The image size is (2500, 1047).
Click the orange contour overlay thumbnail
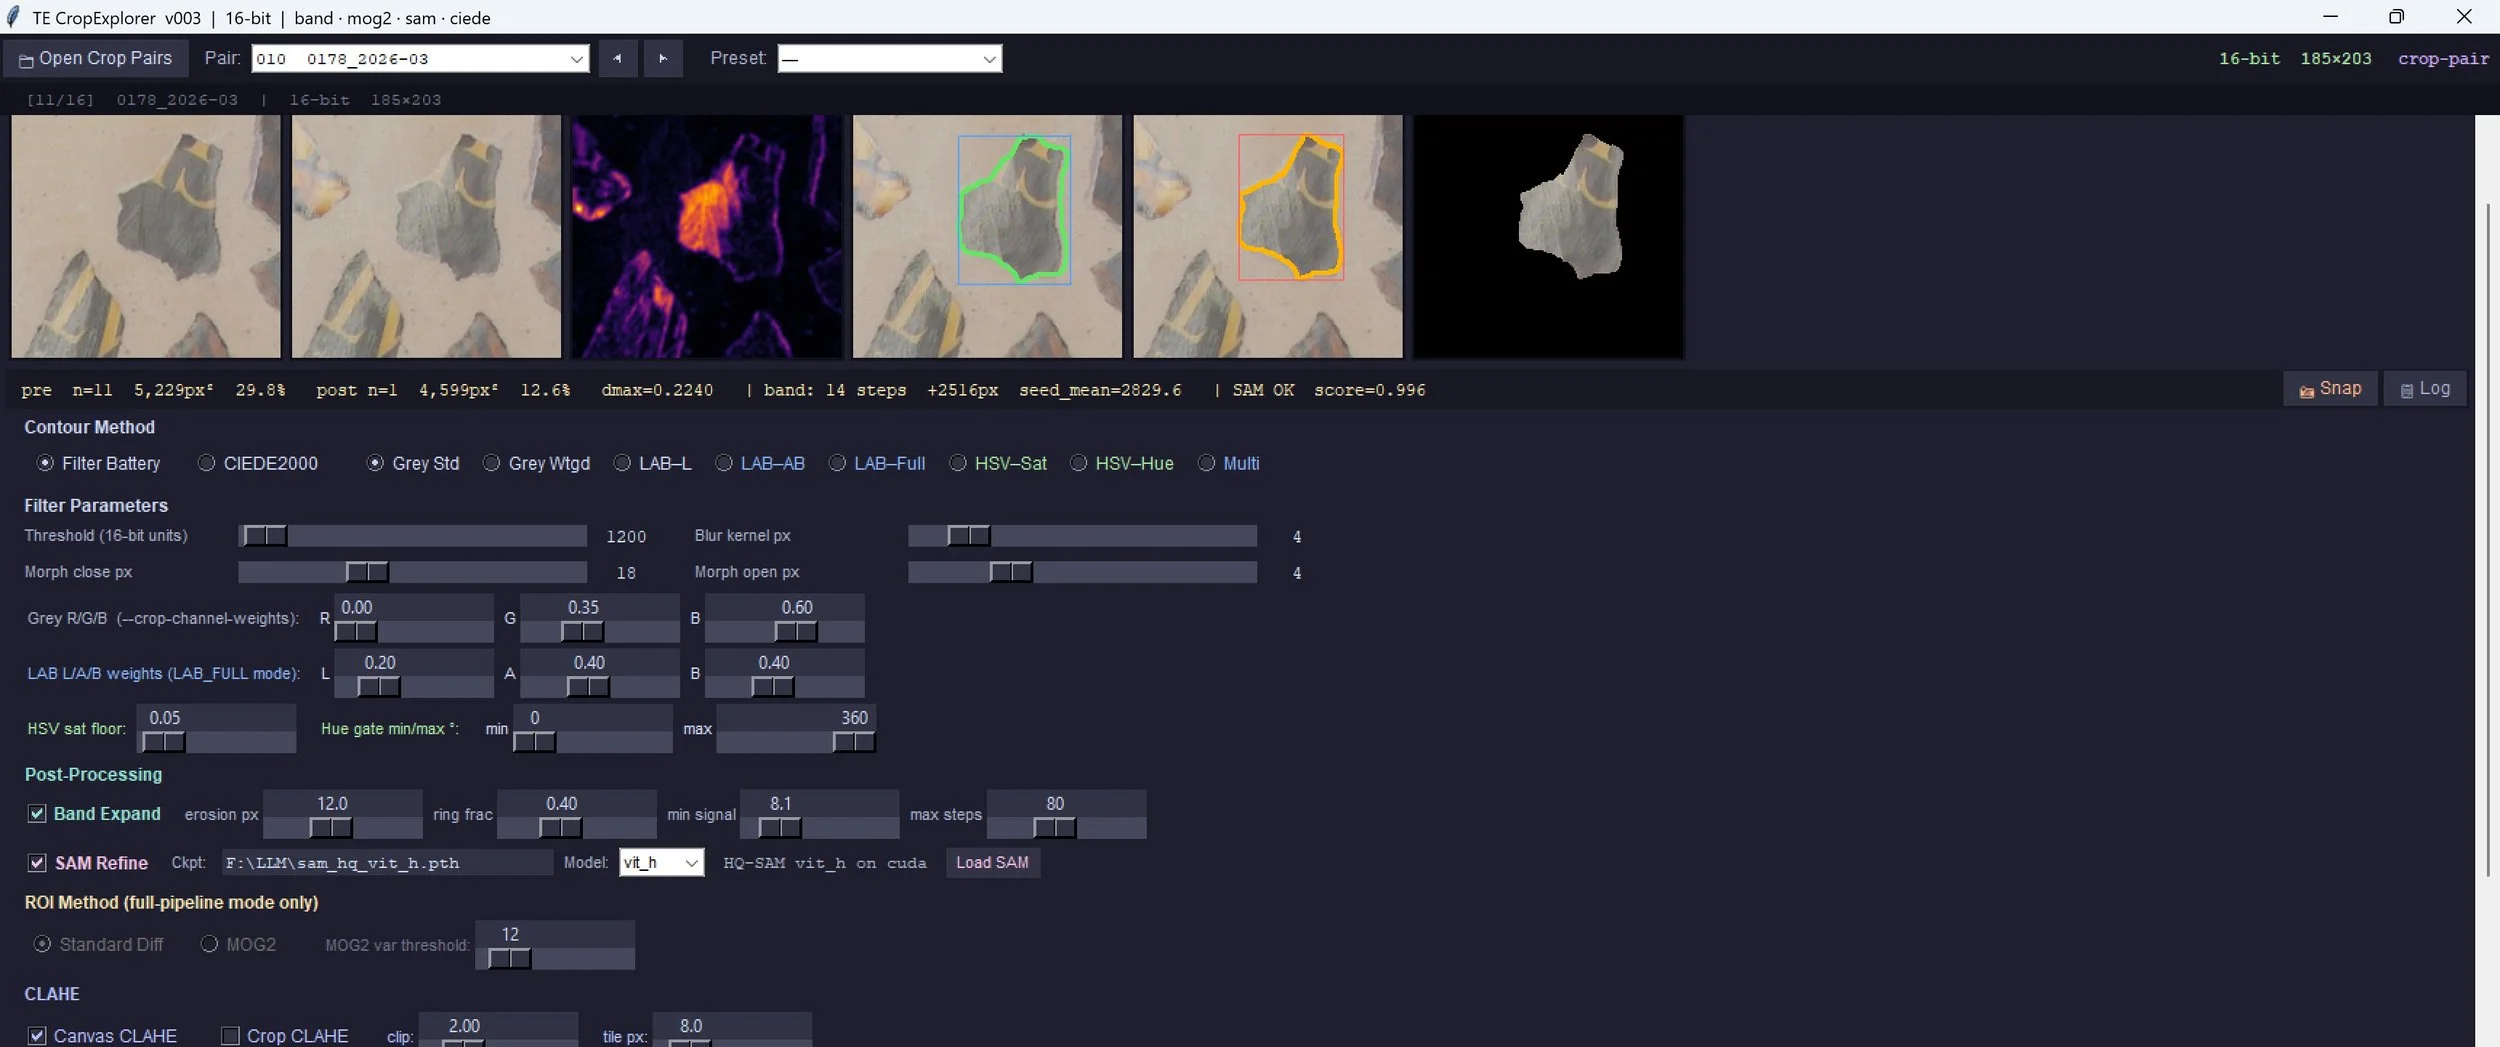click(x=1268, y=236)
